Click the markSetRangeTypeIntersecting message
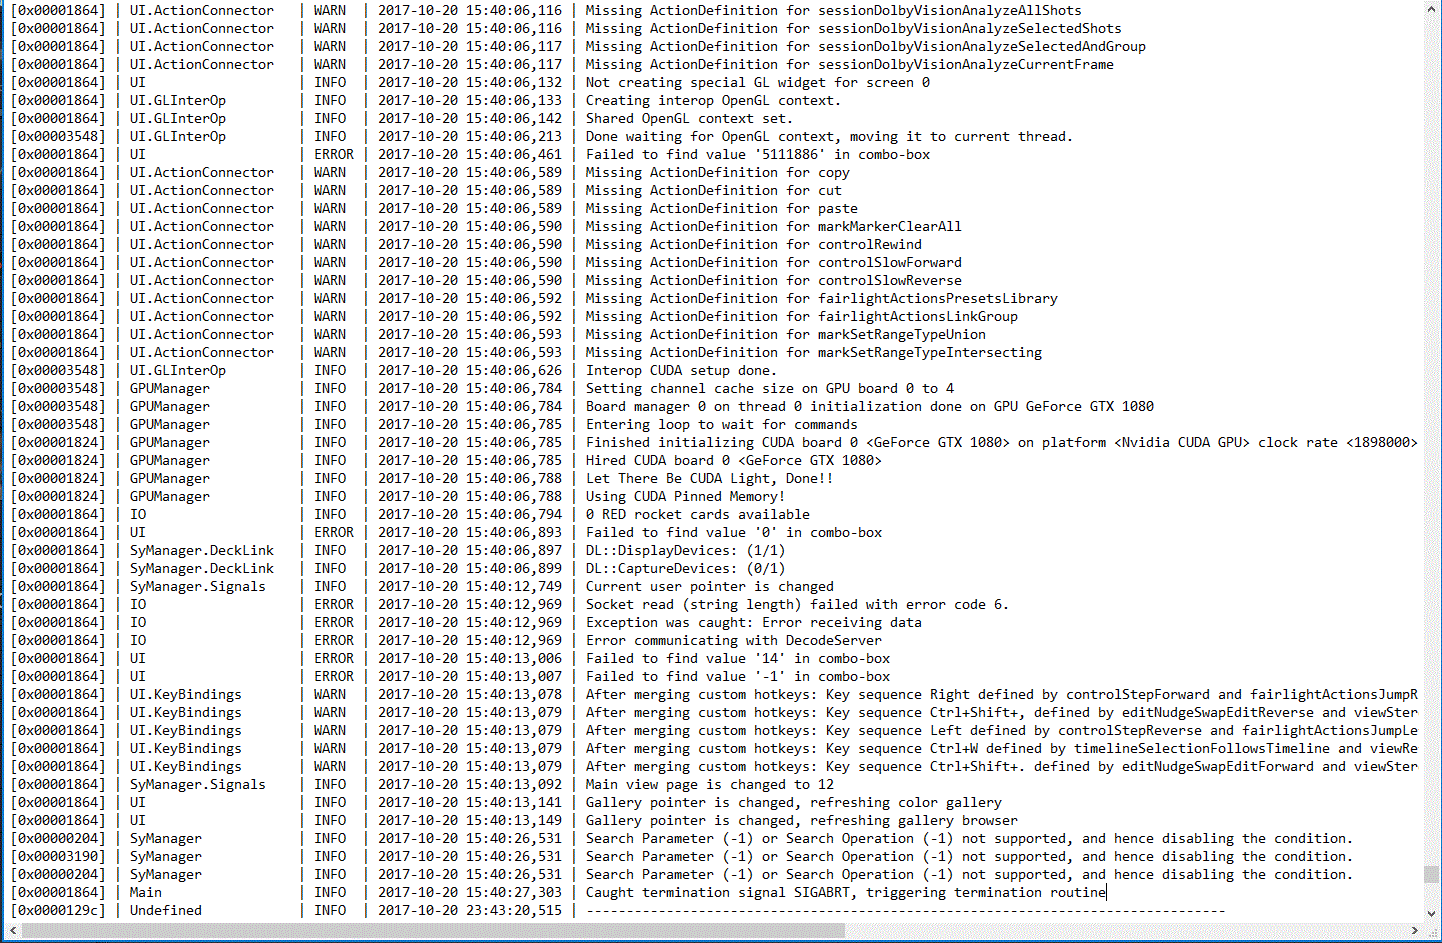The height and width of the screenshot is (943, 1442). pos(813,352)
